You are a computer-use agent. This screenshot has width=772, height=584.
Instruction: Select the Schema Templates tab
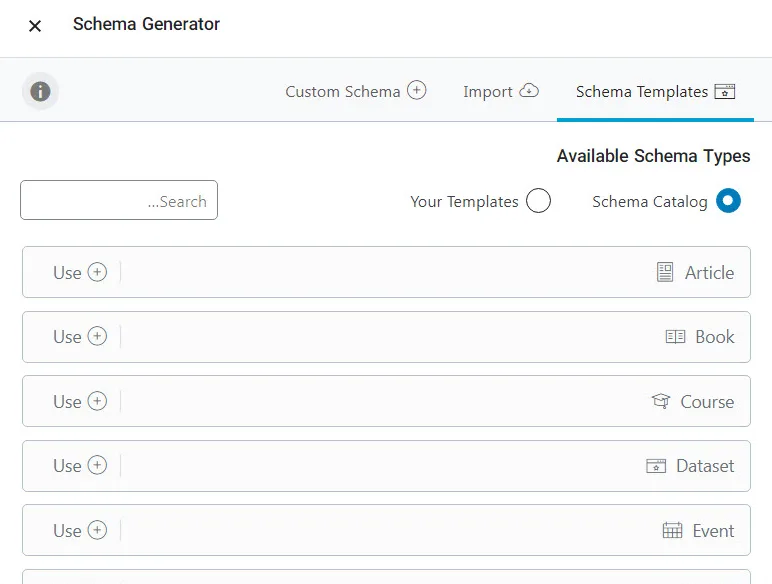tap(655, 92)
